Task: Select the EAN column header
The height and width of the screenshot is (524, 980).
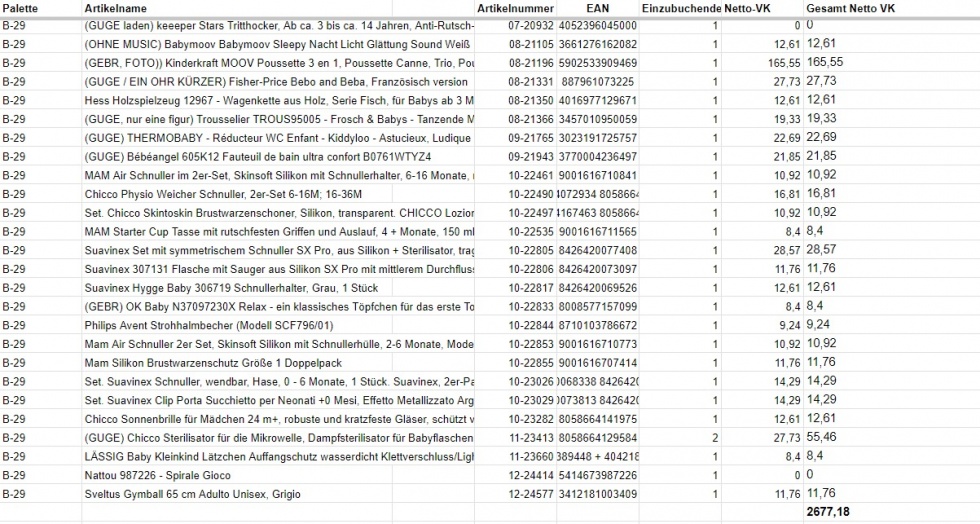Action: (x=598, y=8)
